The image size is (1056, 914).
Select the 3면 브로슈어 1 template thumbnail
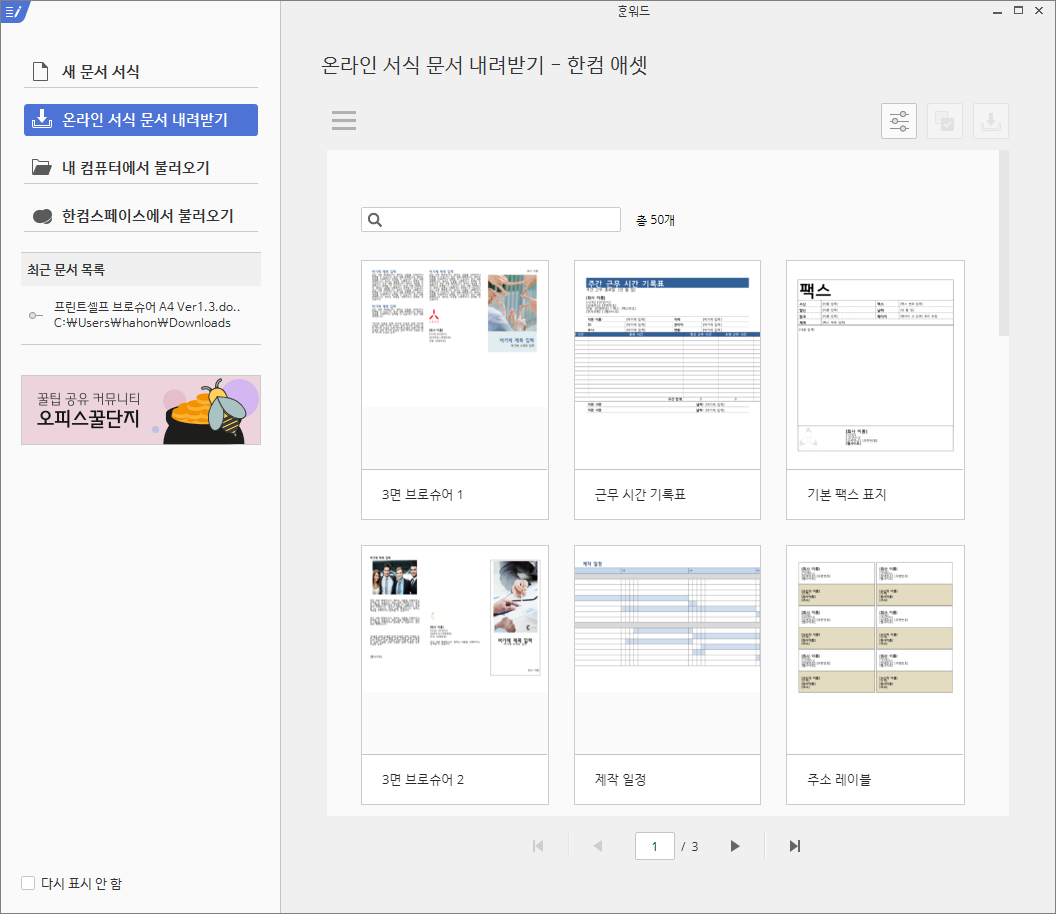point(455,390)
